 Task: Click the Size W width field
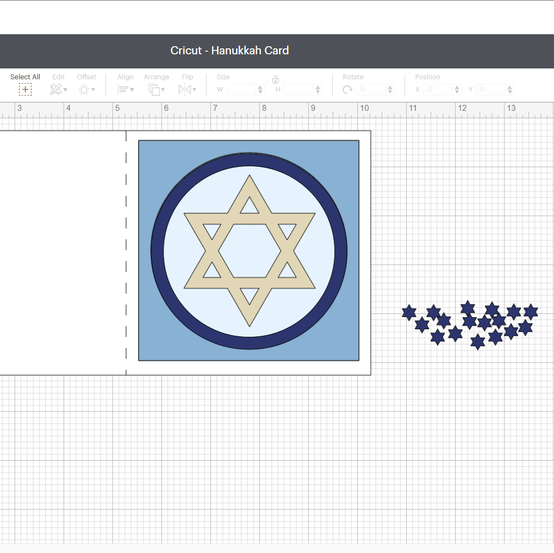pos(241,89)
